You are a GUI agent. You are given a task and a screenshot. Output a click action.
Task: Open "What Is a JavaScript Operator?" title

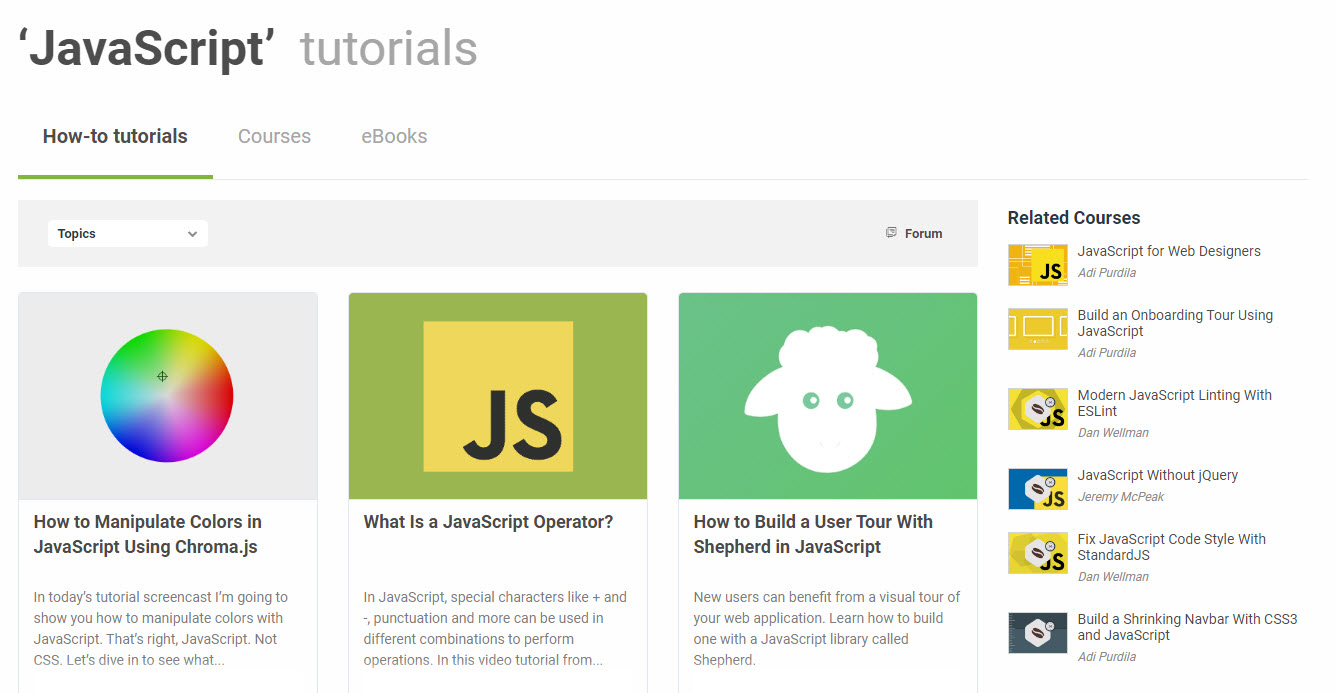click(x=488, y=522)
